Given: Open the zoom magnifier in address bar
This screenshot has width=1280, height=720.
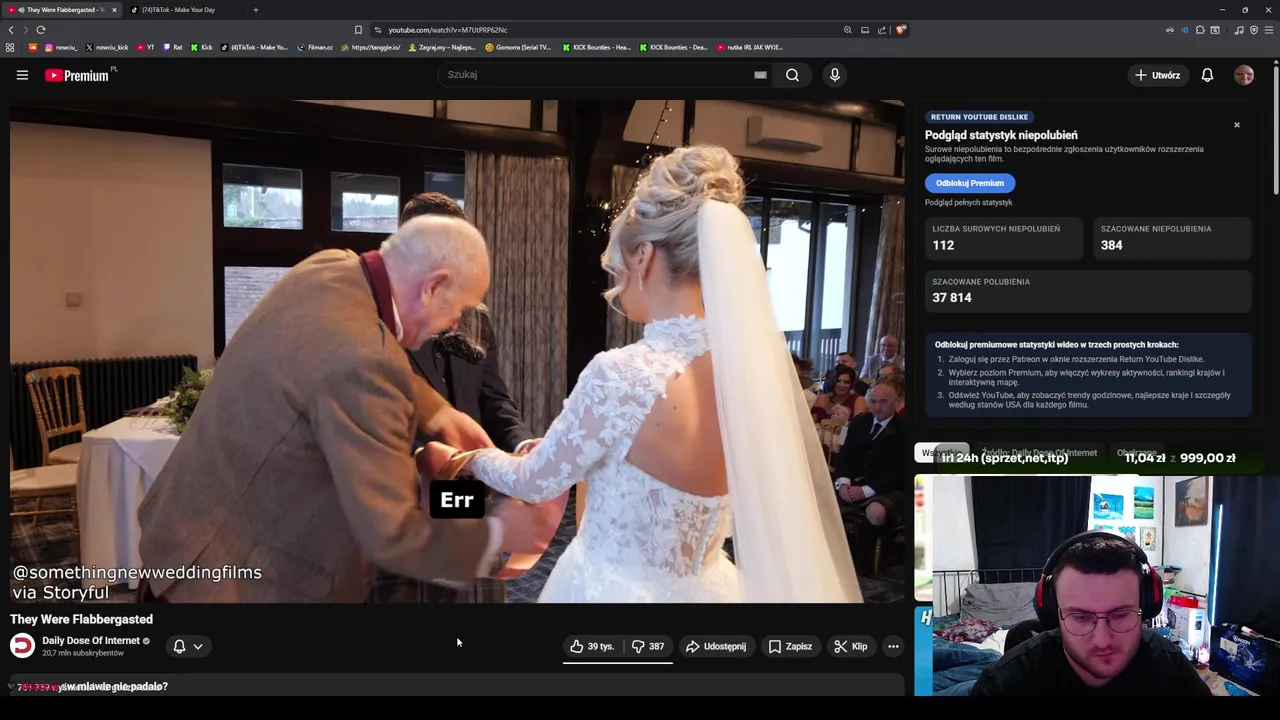Looking at the screenshot, I should (848, 30).
